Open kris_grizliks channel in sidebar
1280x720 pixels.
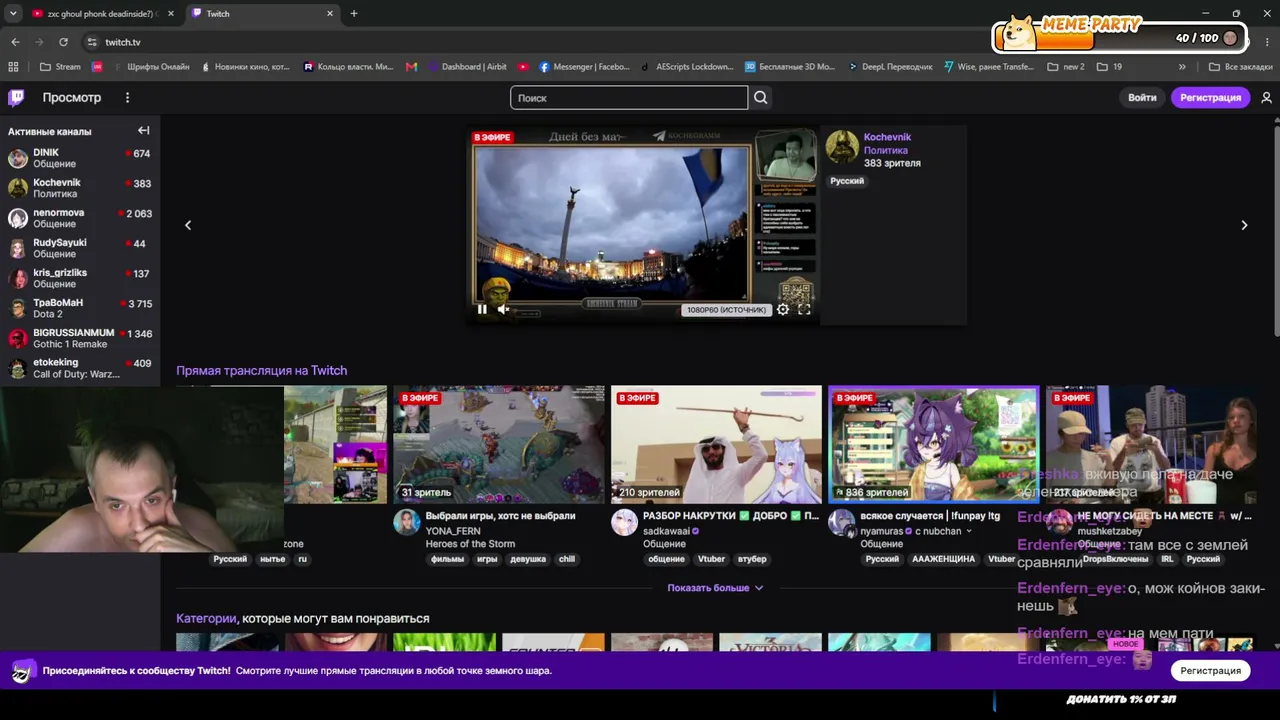tap(80, 278)
